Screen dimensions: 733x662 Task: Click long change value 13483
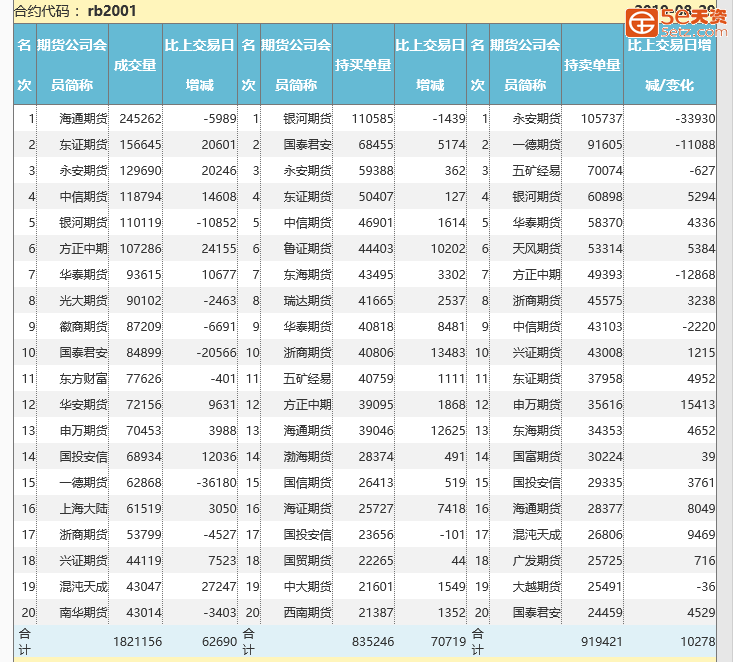click(x=448, y=353)
